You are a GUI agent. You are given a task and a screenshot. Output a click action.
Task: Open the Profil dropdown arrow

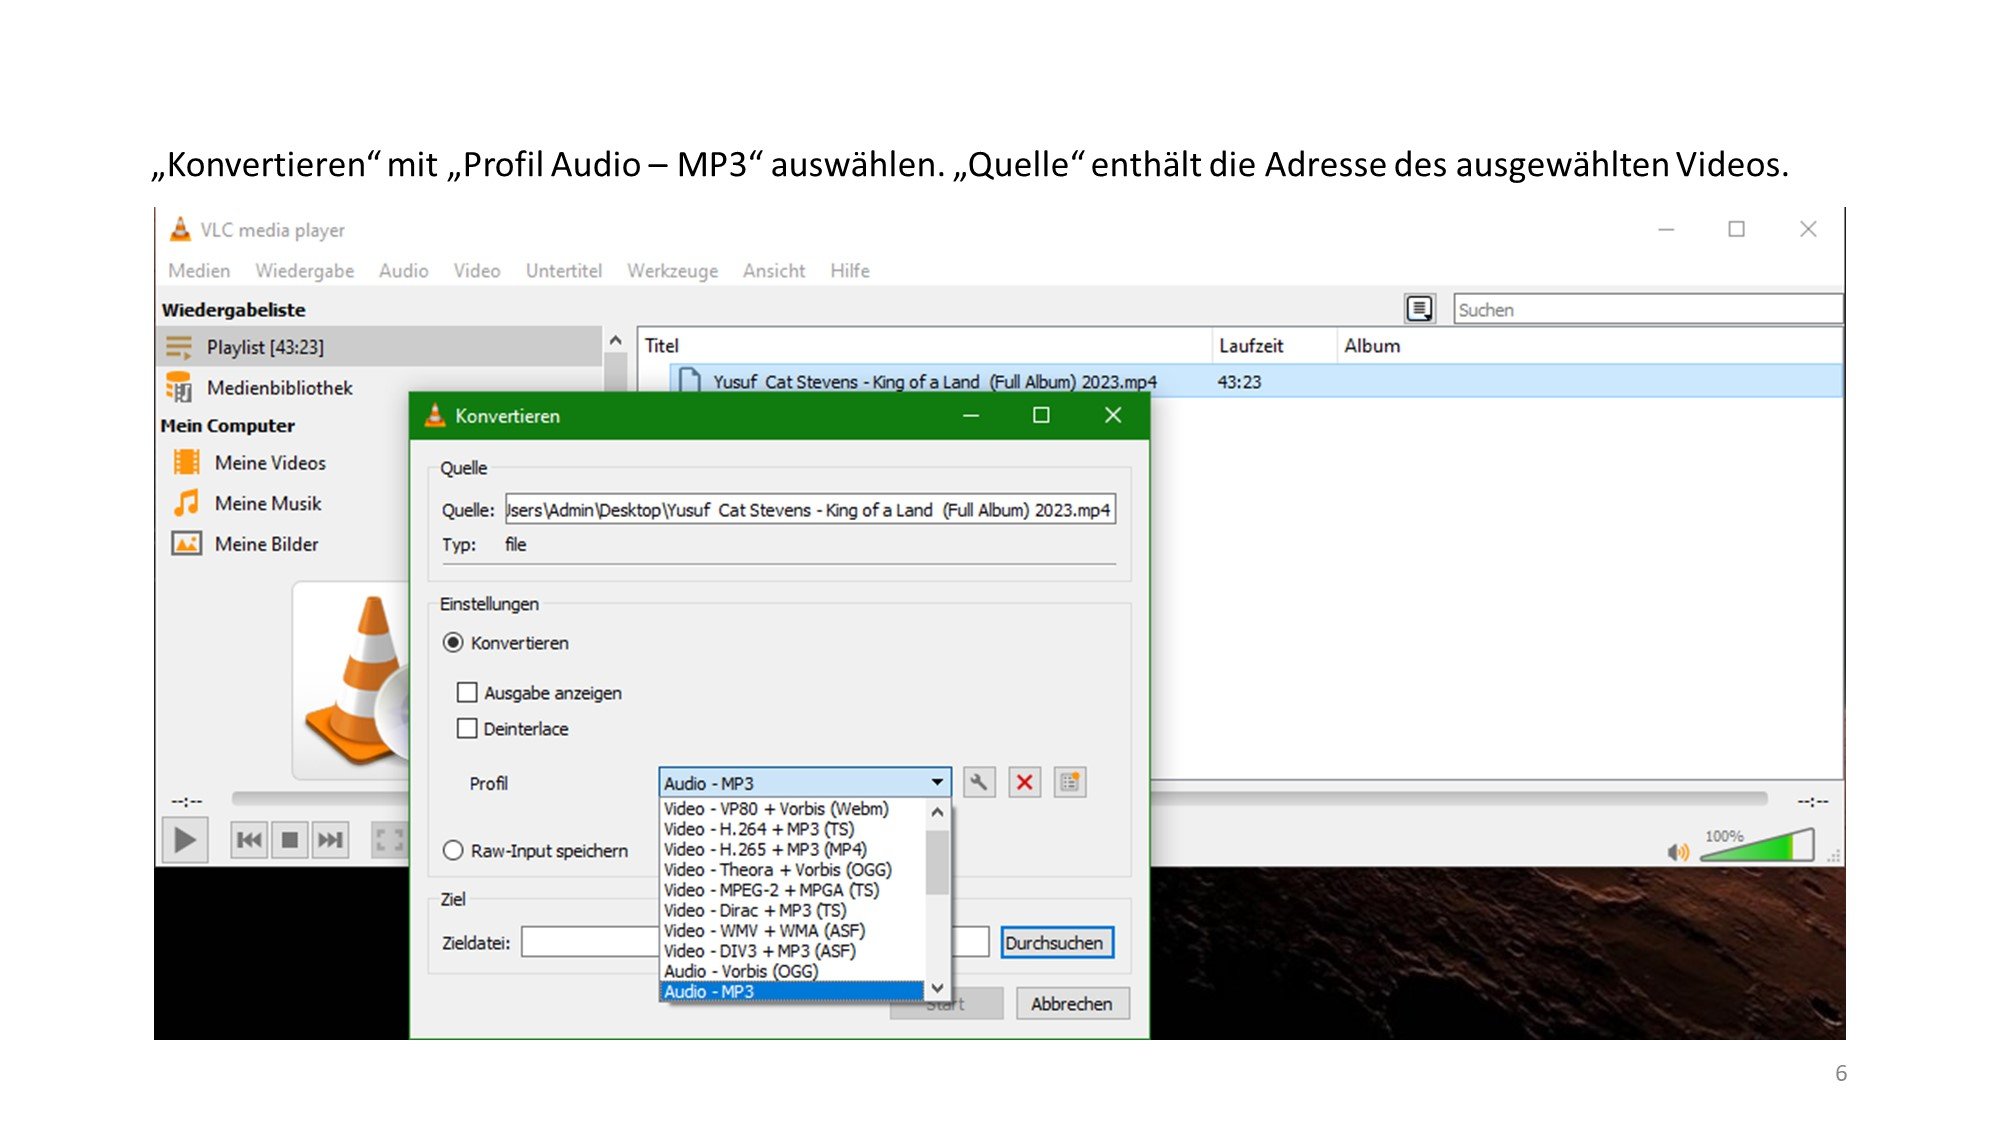[x=937, y=783]
